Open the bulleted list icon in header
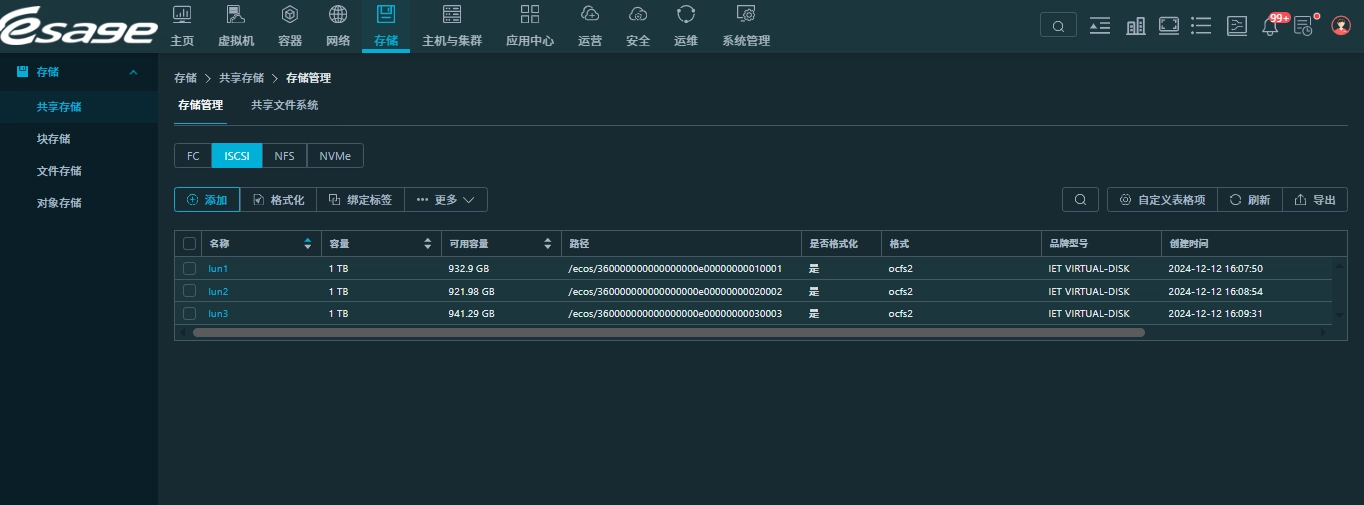 (1202, 26)
